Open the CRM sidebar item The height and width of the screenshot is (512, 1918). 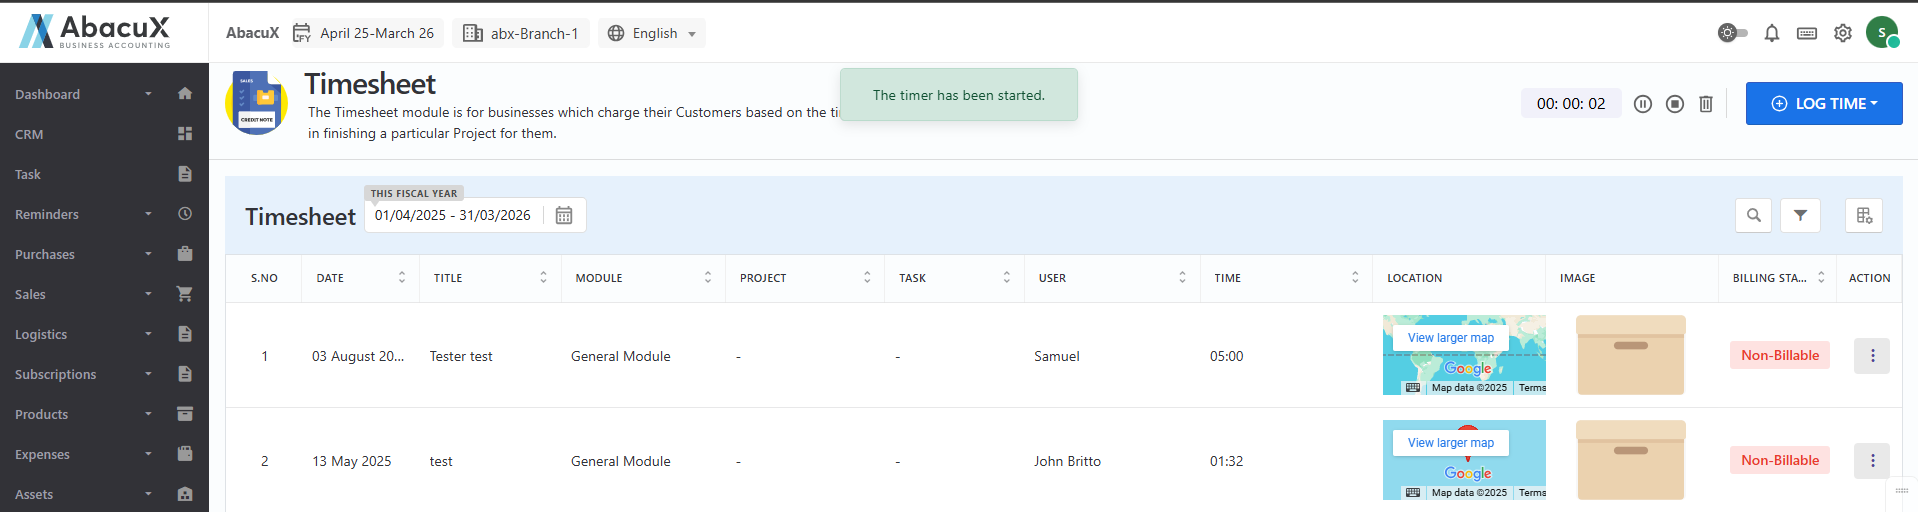(x=30, y=134)
